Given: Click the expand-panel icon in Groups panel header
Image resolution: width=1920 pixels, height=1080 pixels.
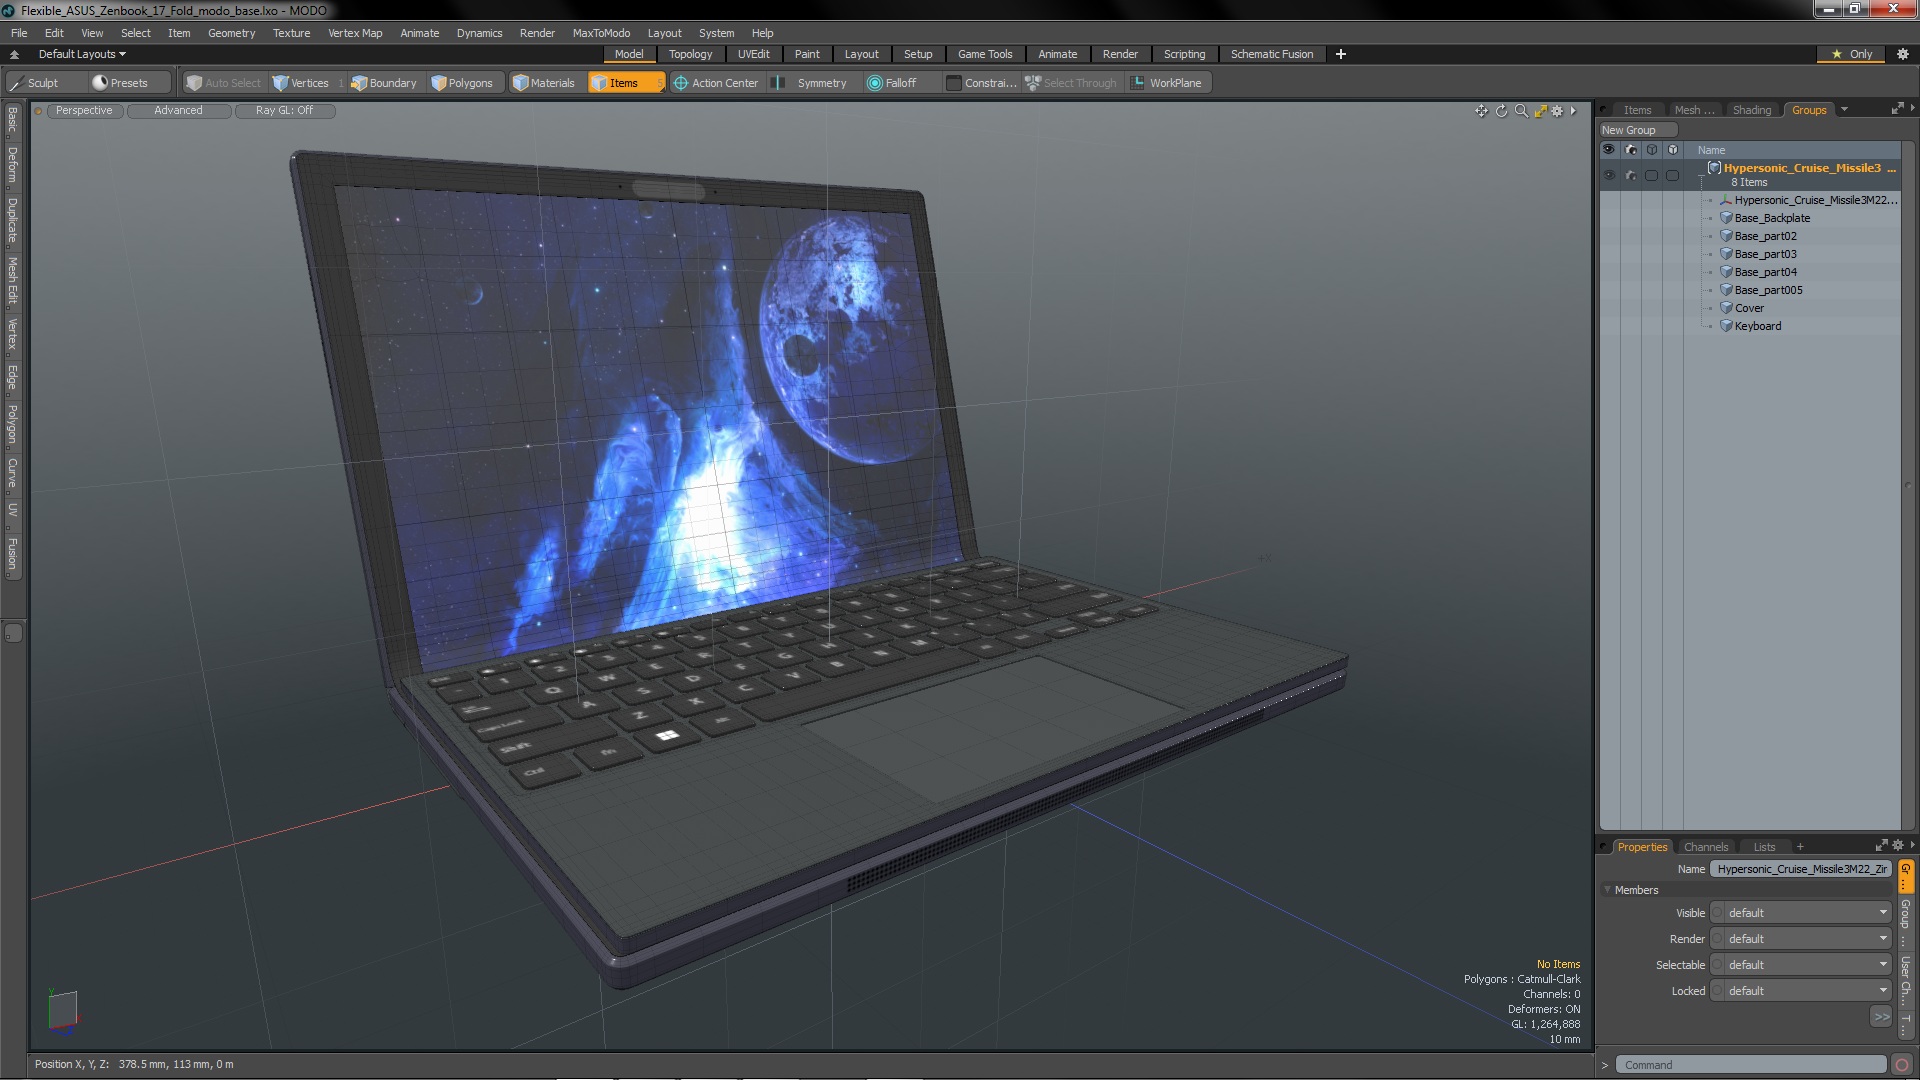Looking at the screenshot, I should tap(1897, 109).
